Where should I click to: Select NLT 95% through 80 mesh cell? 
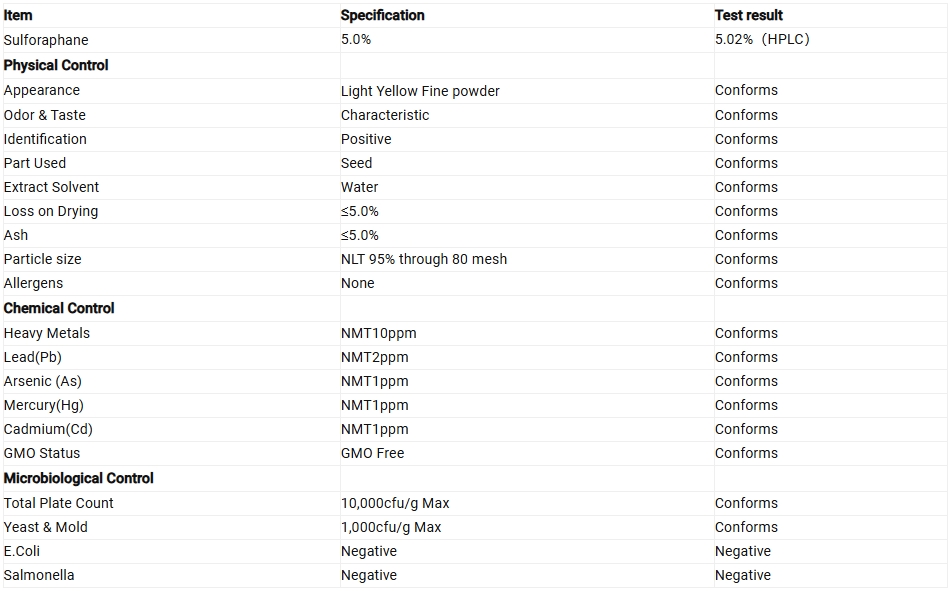423,259
